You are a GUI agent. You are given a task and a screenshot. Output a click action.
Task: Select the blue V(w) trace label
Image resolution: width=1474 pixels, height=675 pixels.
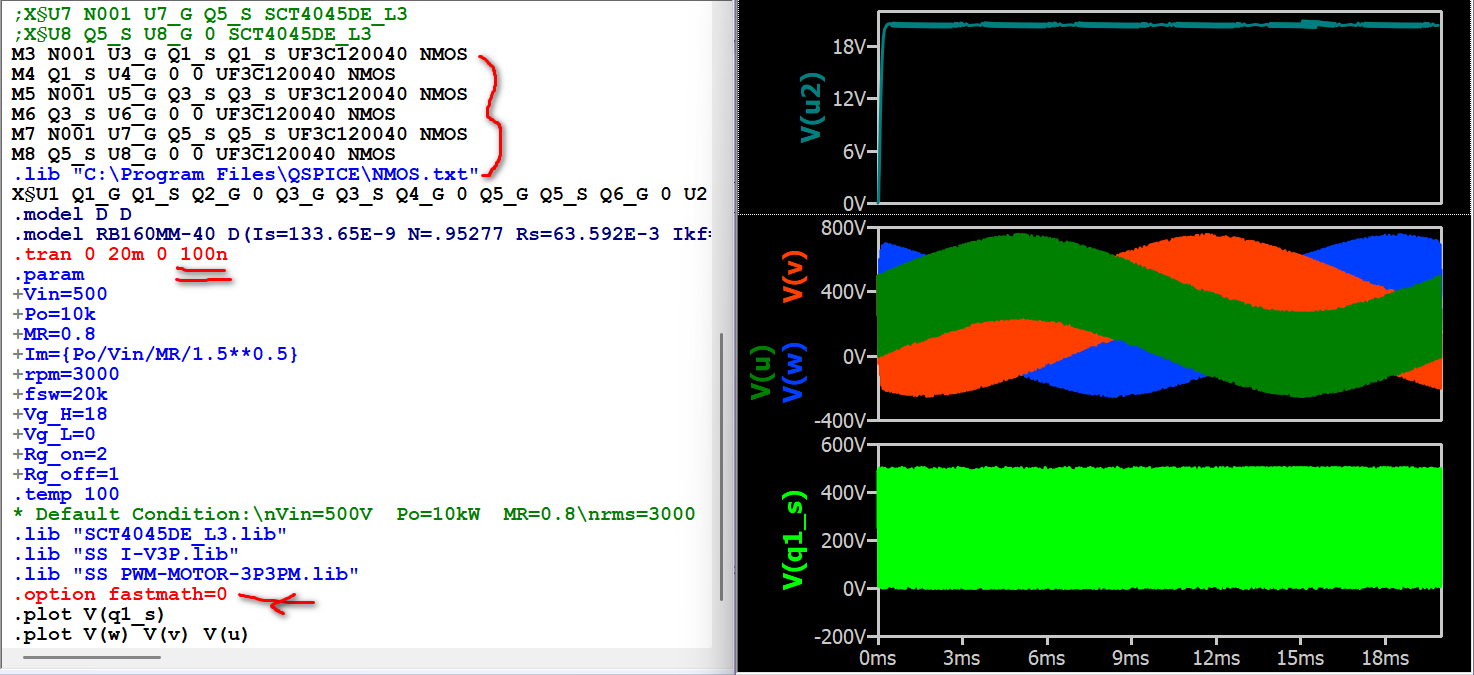pyautogui.click(x=795, y=373)
